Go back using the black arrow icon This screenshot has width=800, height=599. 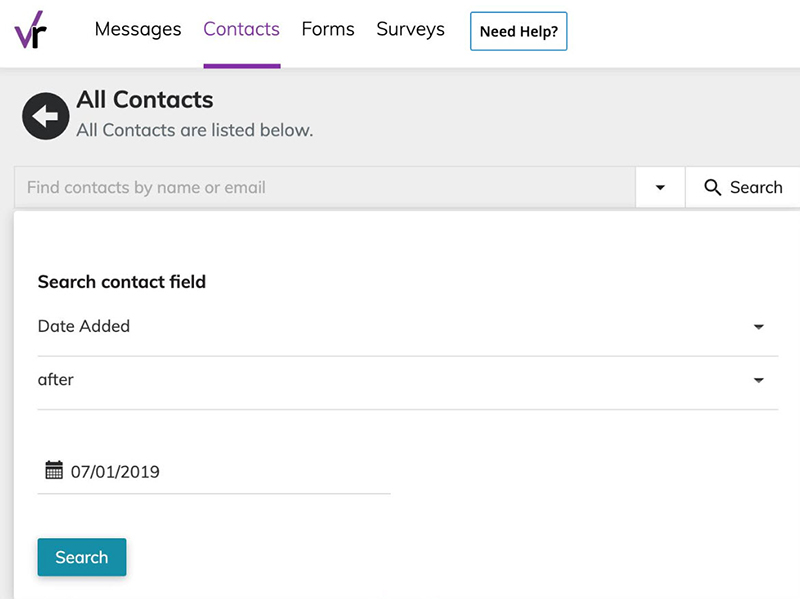point(45,116)
